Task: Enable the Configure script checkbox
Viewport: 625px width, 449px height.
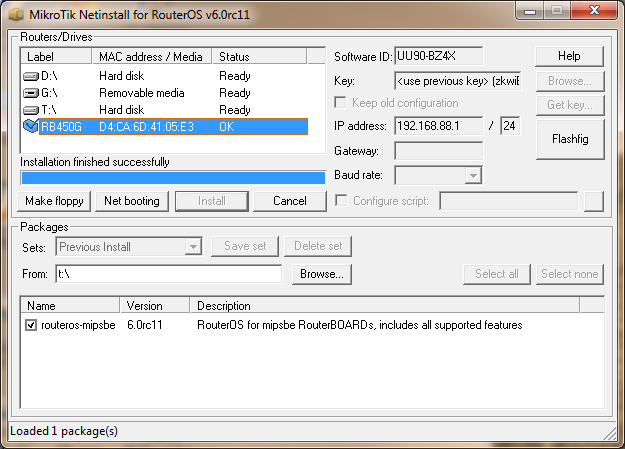Action: point(341,200)
